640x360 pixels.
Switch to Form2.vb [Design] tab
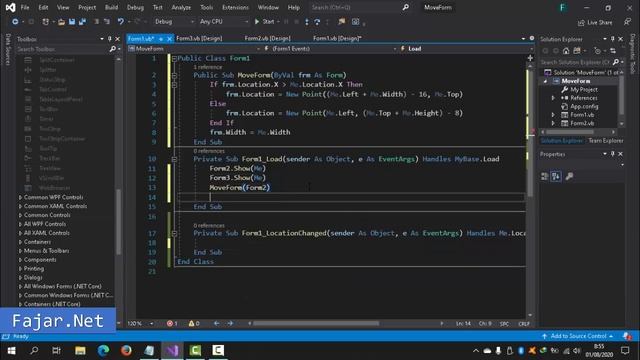[267, 38]
